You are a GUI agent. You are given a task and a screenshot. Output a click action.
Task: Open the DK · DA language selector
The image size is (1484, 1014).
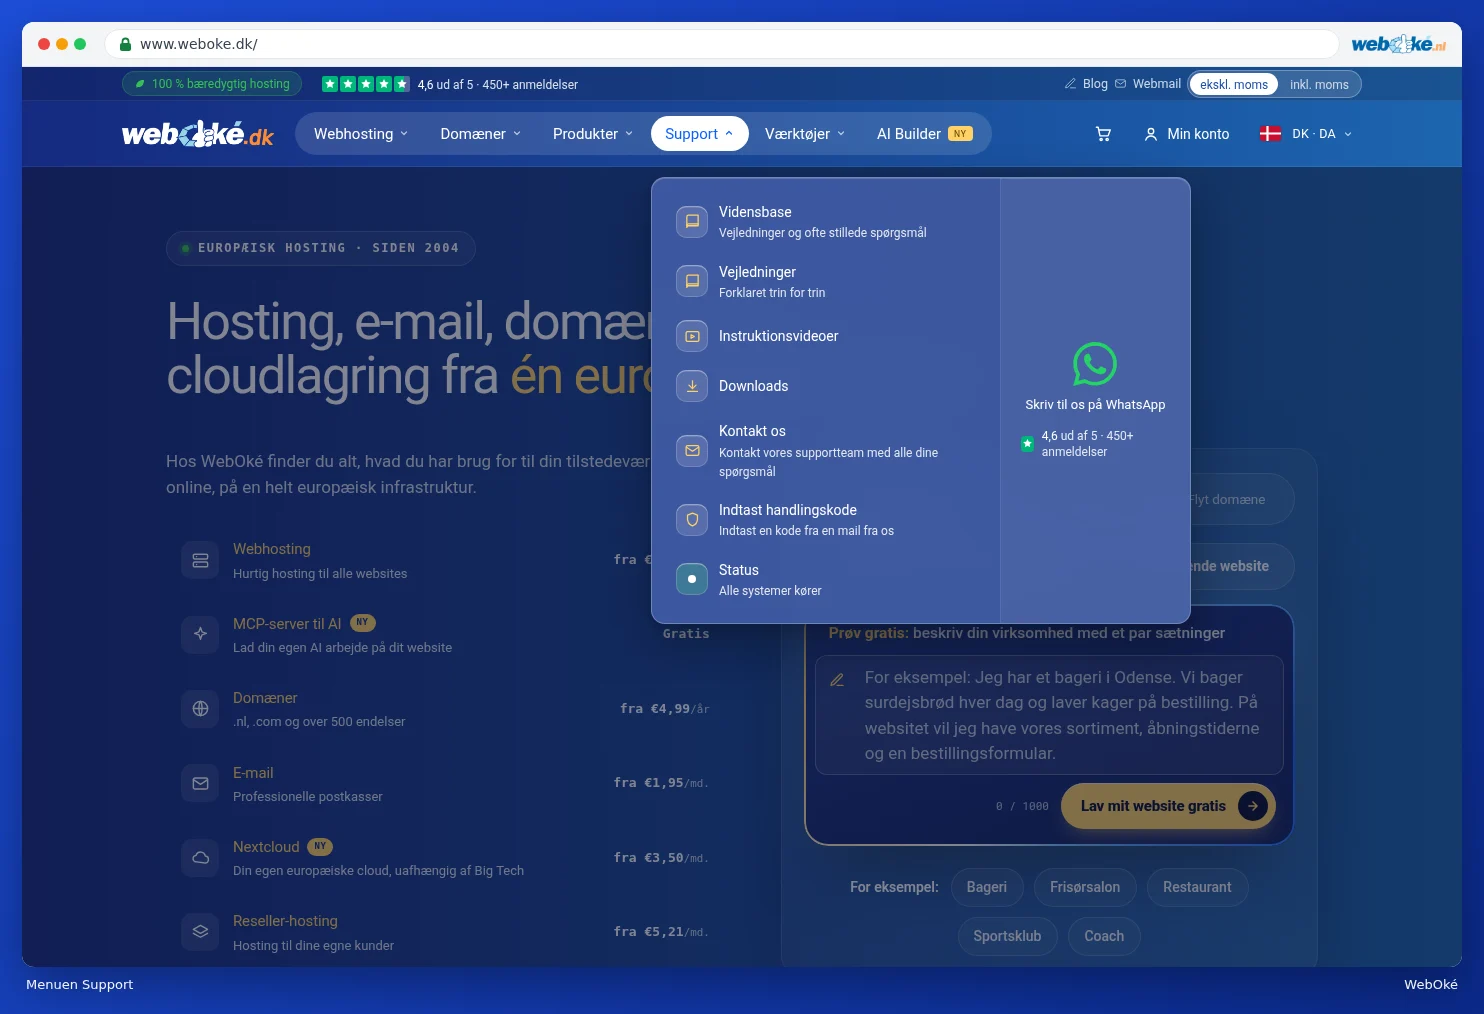click(x=1306, y=134)
